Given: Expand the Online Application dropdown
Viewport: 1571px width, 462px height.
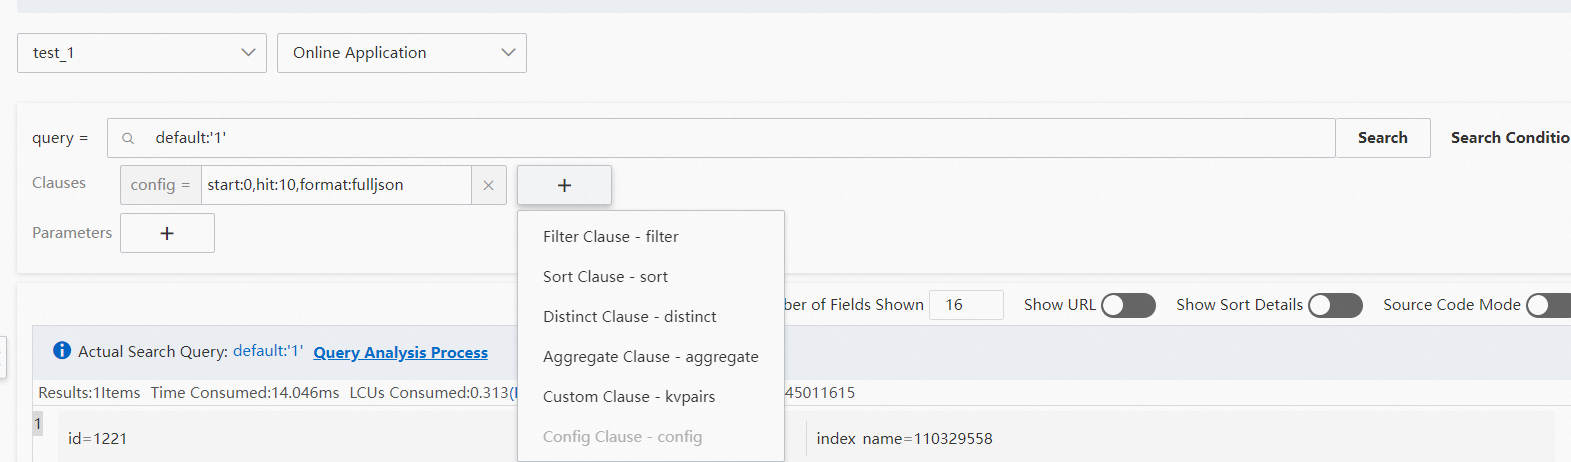Looking at the screenshot, I should point(402,53).
